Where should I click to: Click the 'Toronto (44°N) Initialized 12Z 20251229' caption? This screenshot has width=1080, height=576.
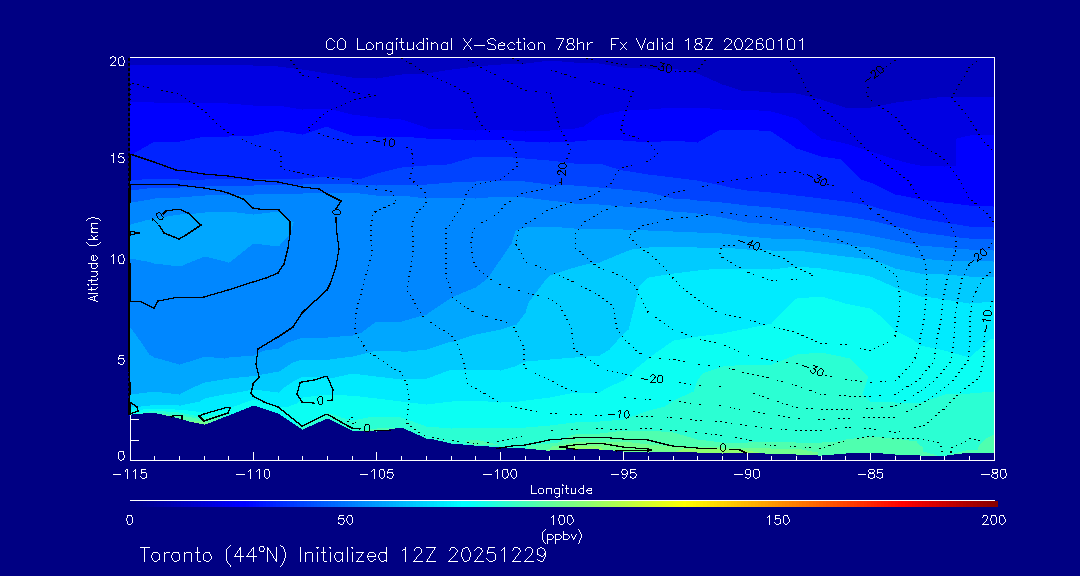[x=343, y=555]
